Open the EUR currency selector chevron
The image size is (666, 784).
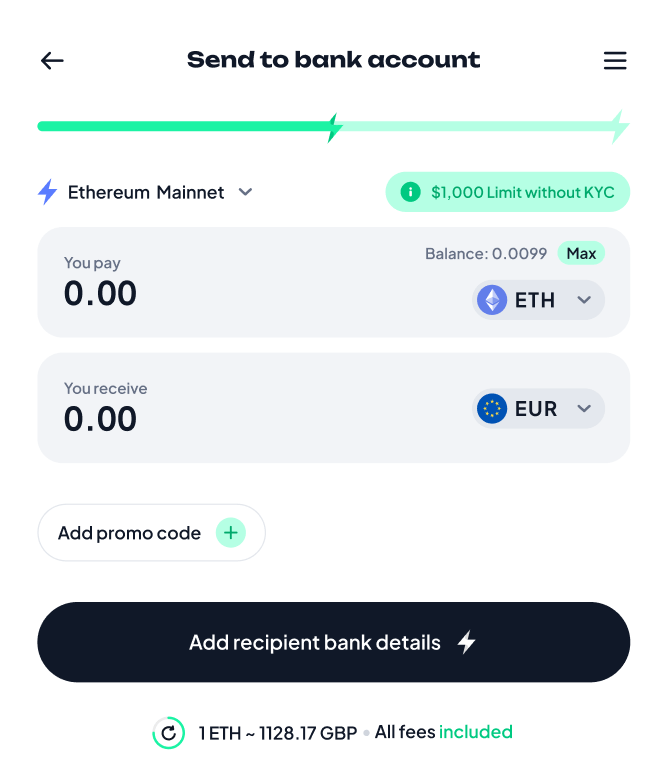tap(584, 408)
